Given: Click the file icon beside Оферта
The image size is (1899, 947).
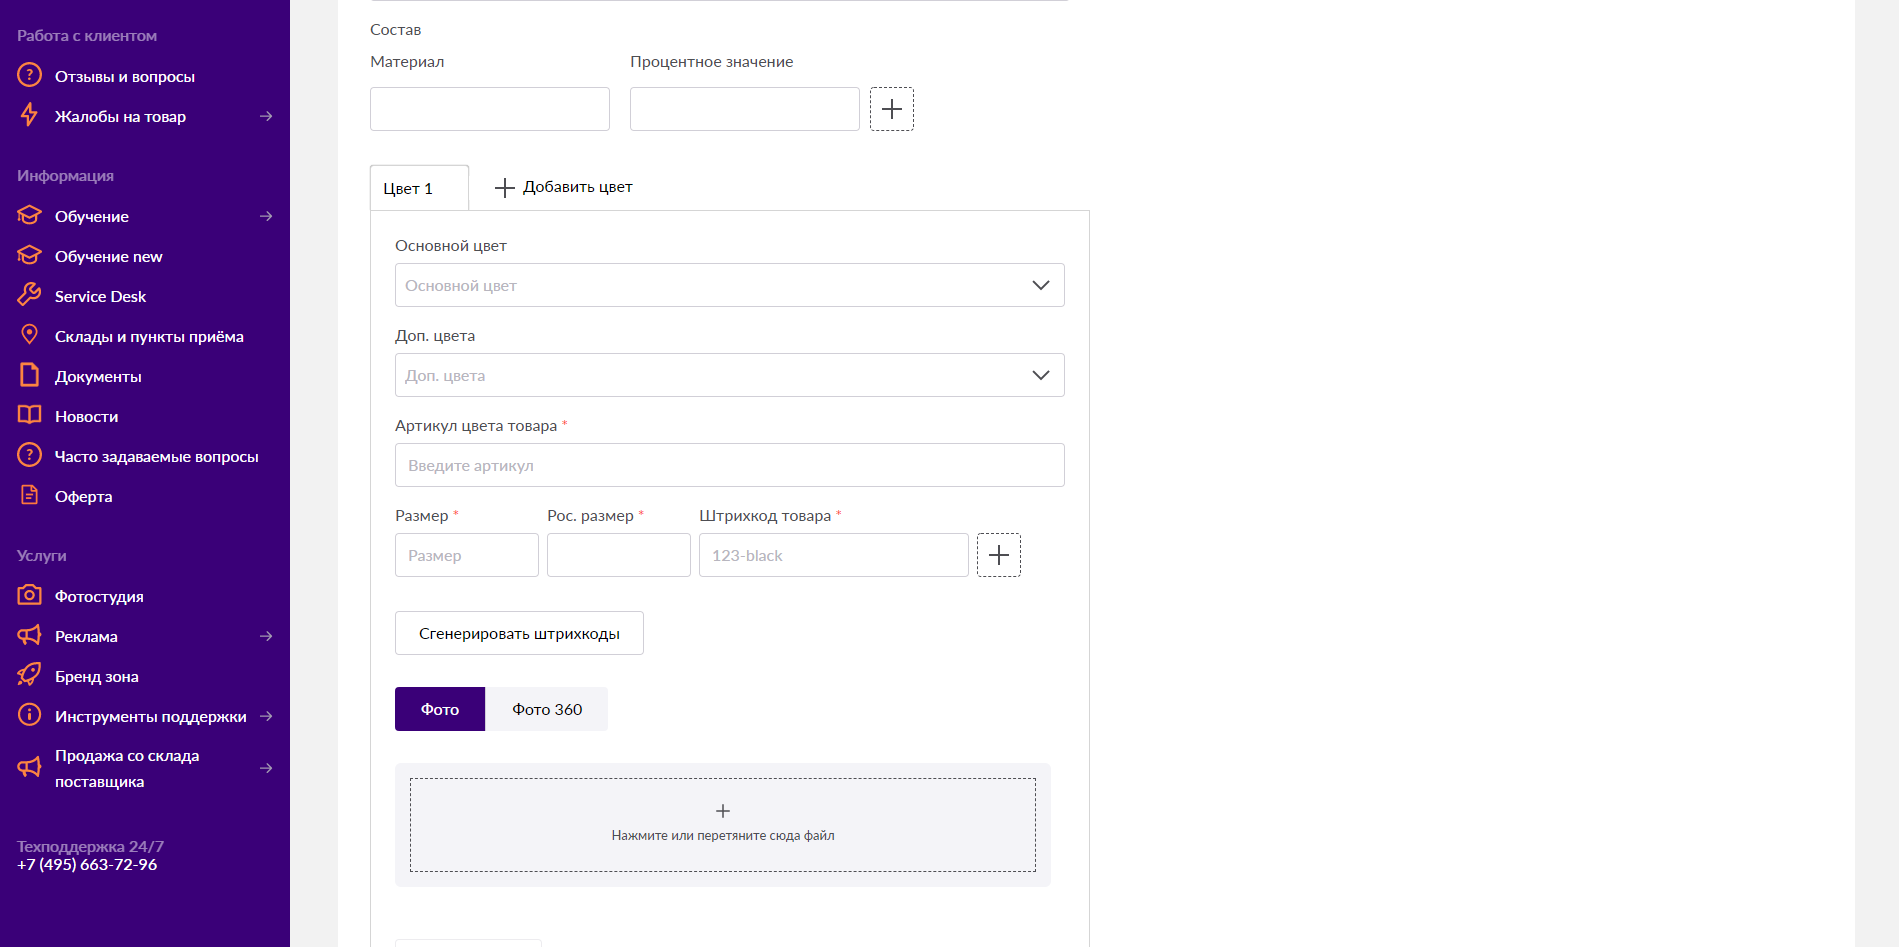Looking at the screenshot, I should click(30, 495).
